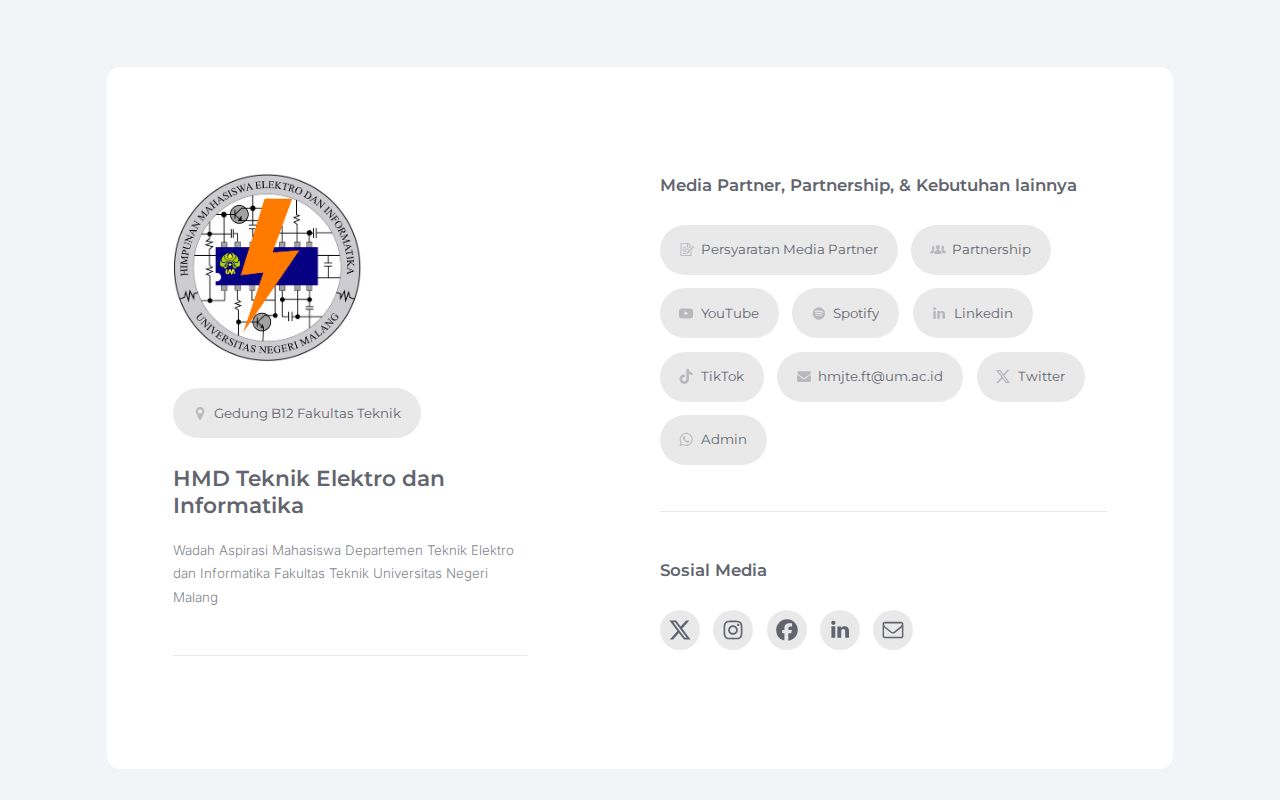
Task: Click the Spotify icon in Spotify button
Action: (819, 313)
